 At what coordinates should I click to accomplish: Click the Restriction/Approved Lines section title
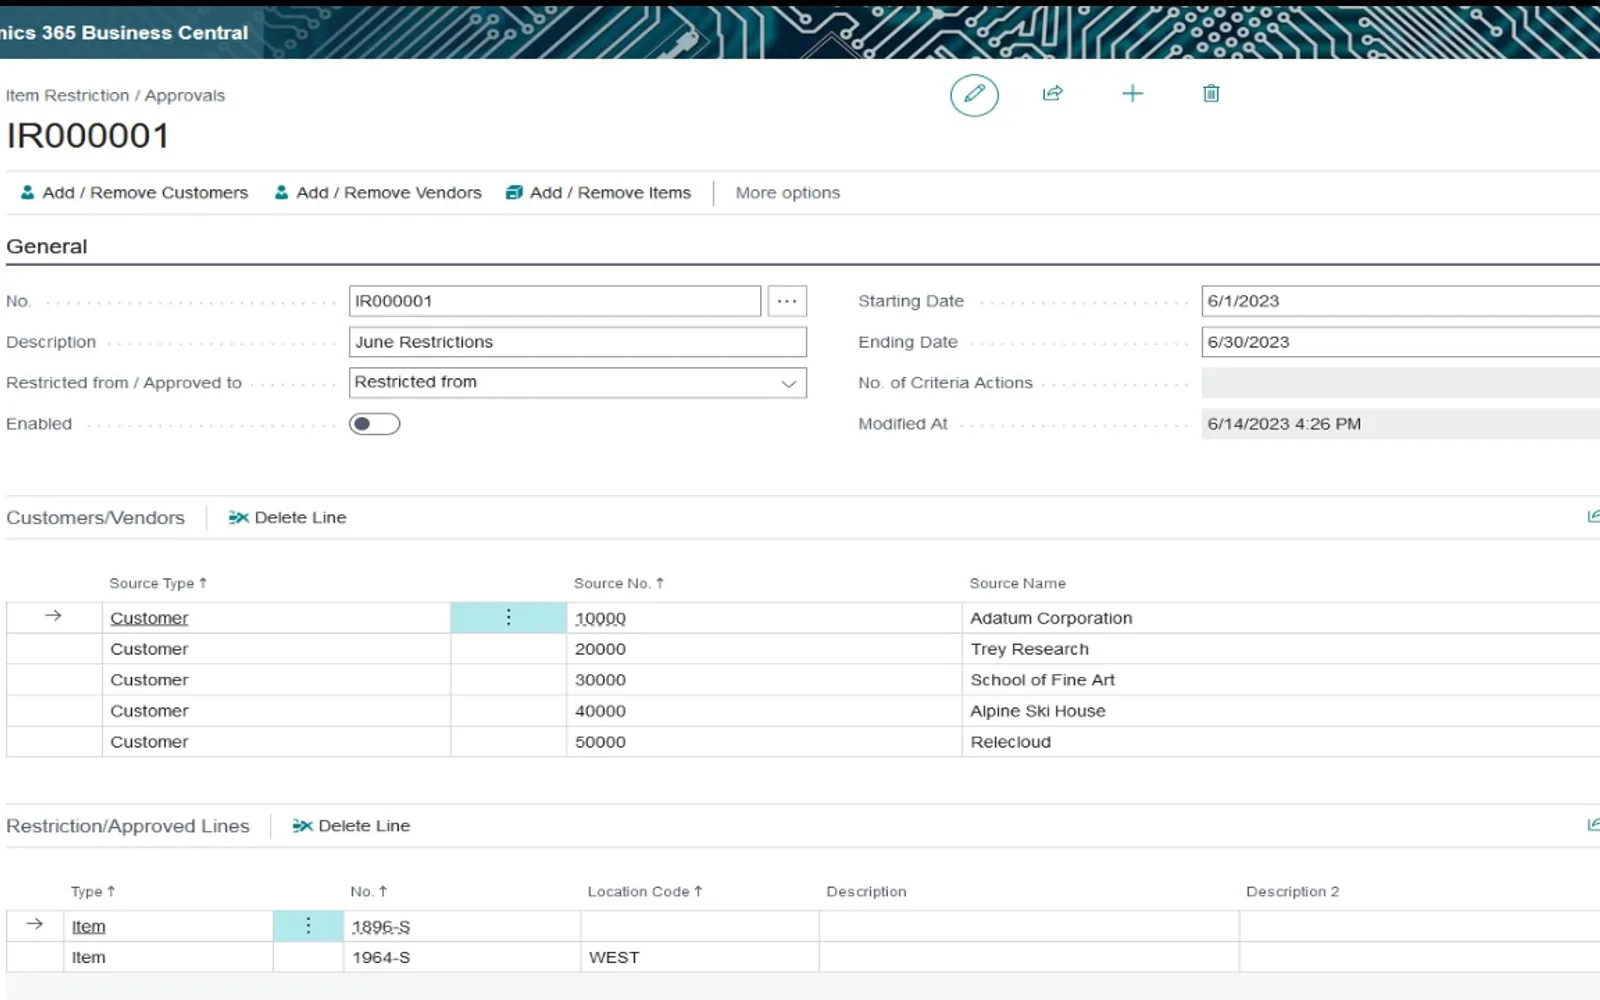(128, 826)
